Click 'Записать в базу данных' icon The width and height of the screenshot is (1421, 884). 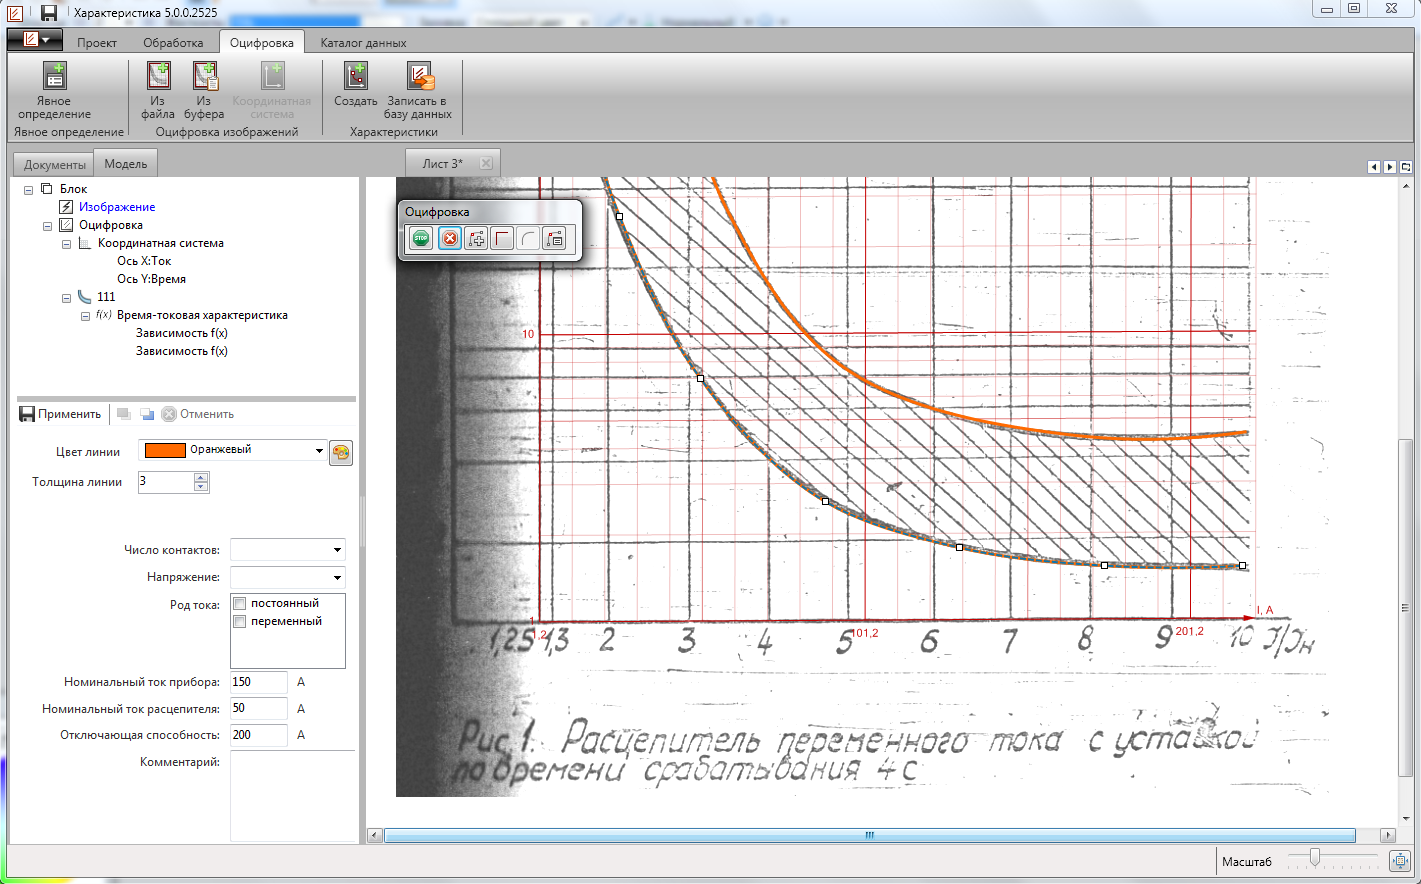pos(420,76)
